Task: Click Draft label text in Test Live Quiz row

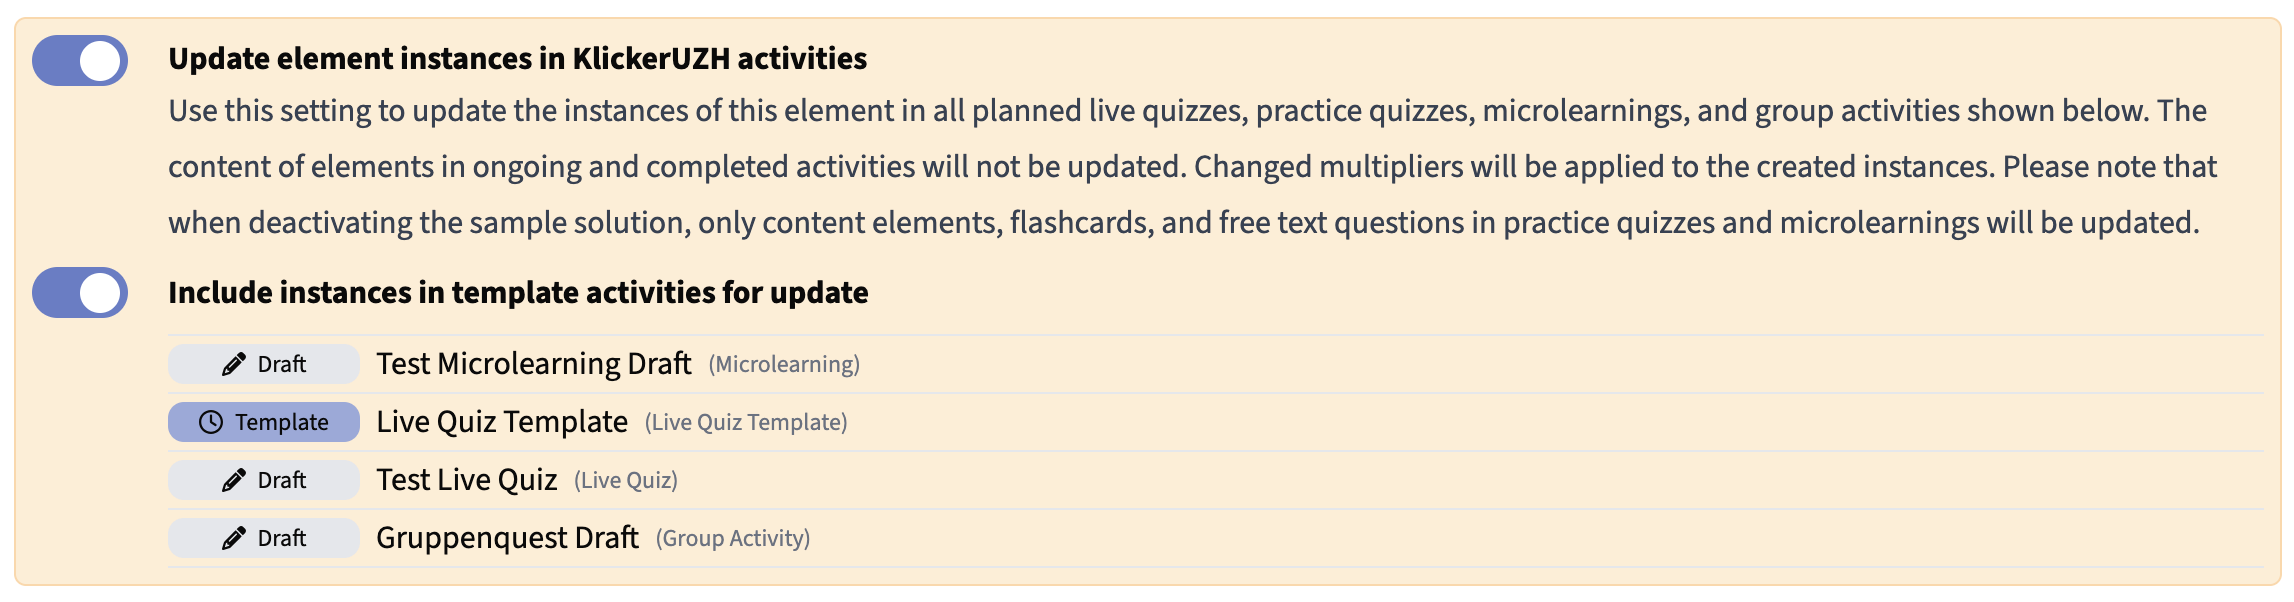Action: [x=282, y=481]
